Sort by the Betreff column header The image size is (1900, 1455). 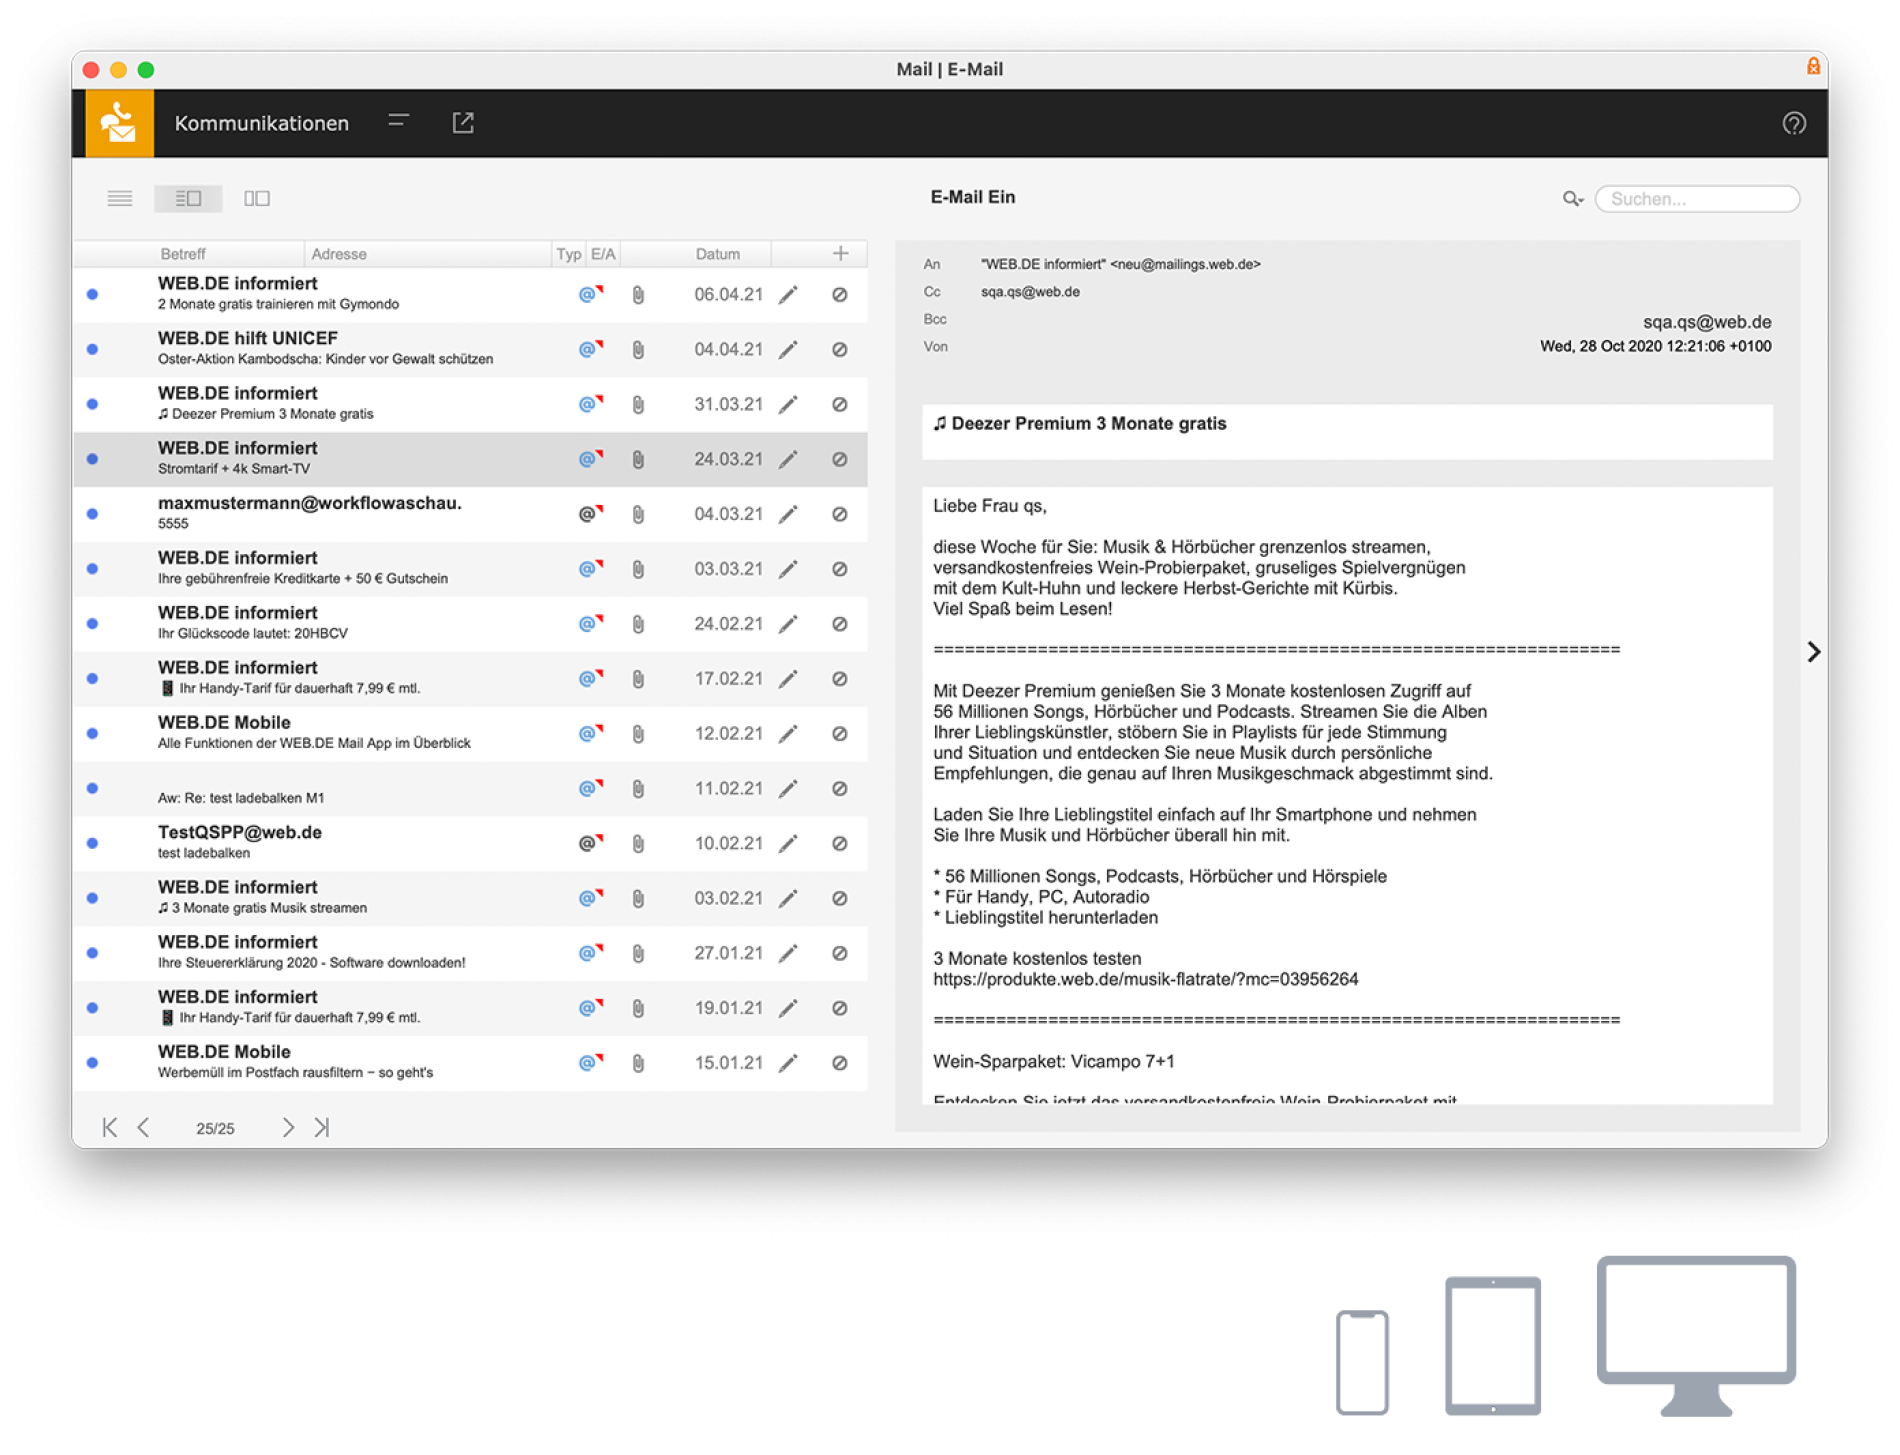(x=183, y=254)
